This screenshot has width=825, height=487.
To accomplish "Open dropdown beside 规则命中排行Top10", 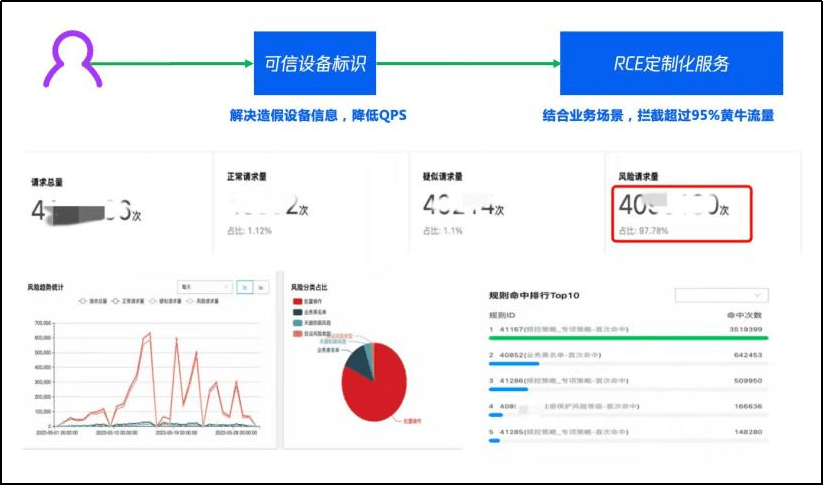I will (722, 295).
